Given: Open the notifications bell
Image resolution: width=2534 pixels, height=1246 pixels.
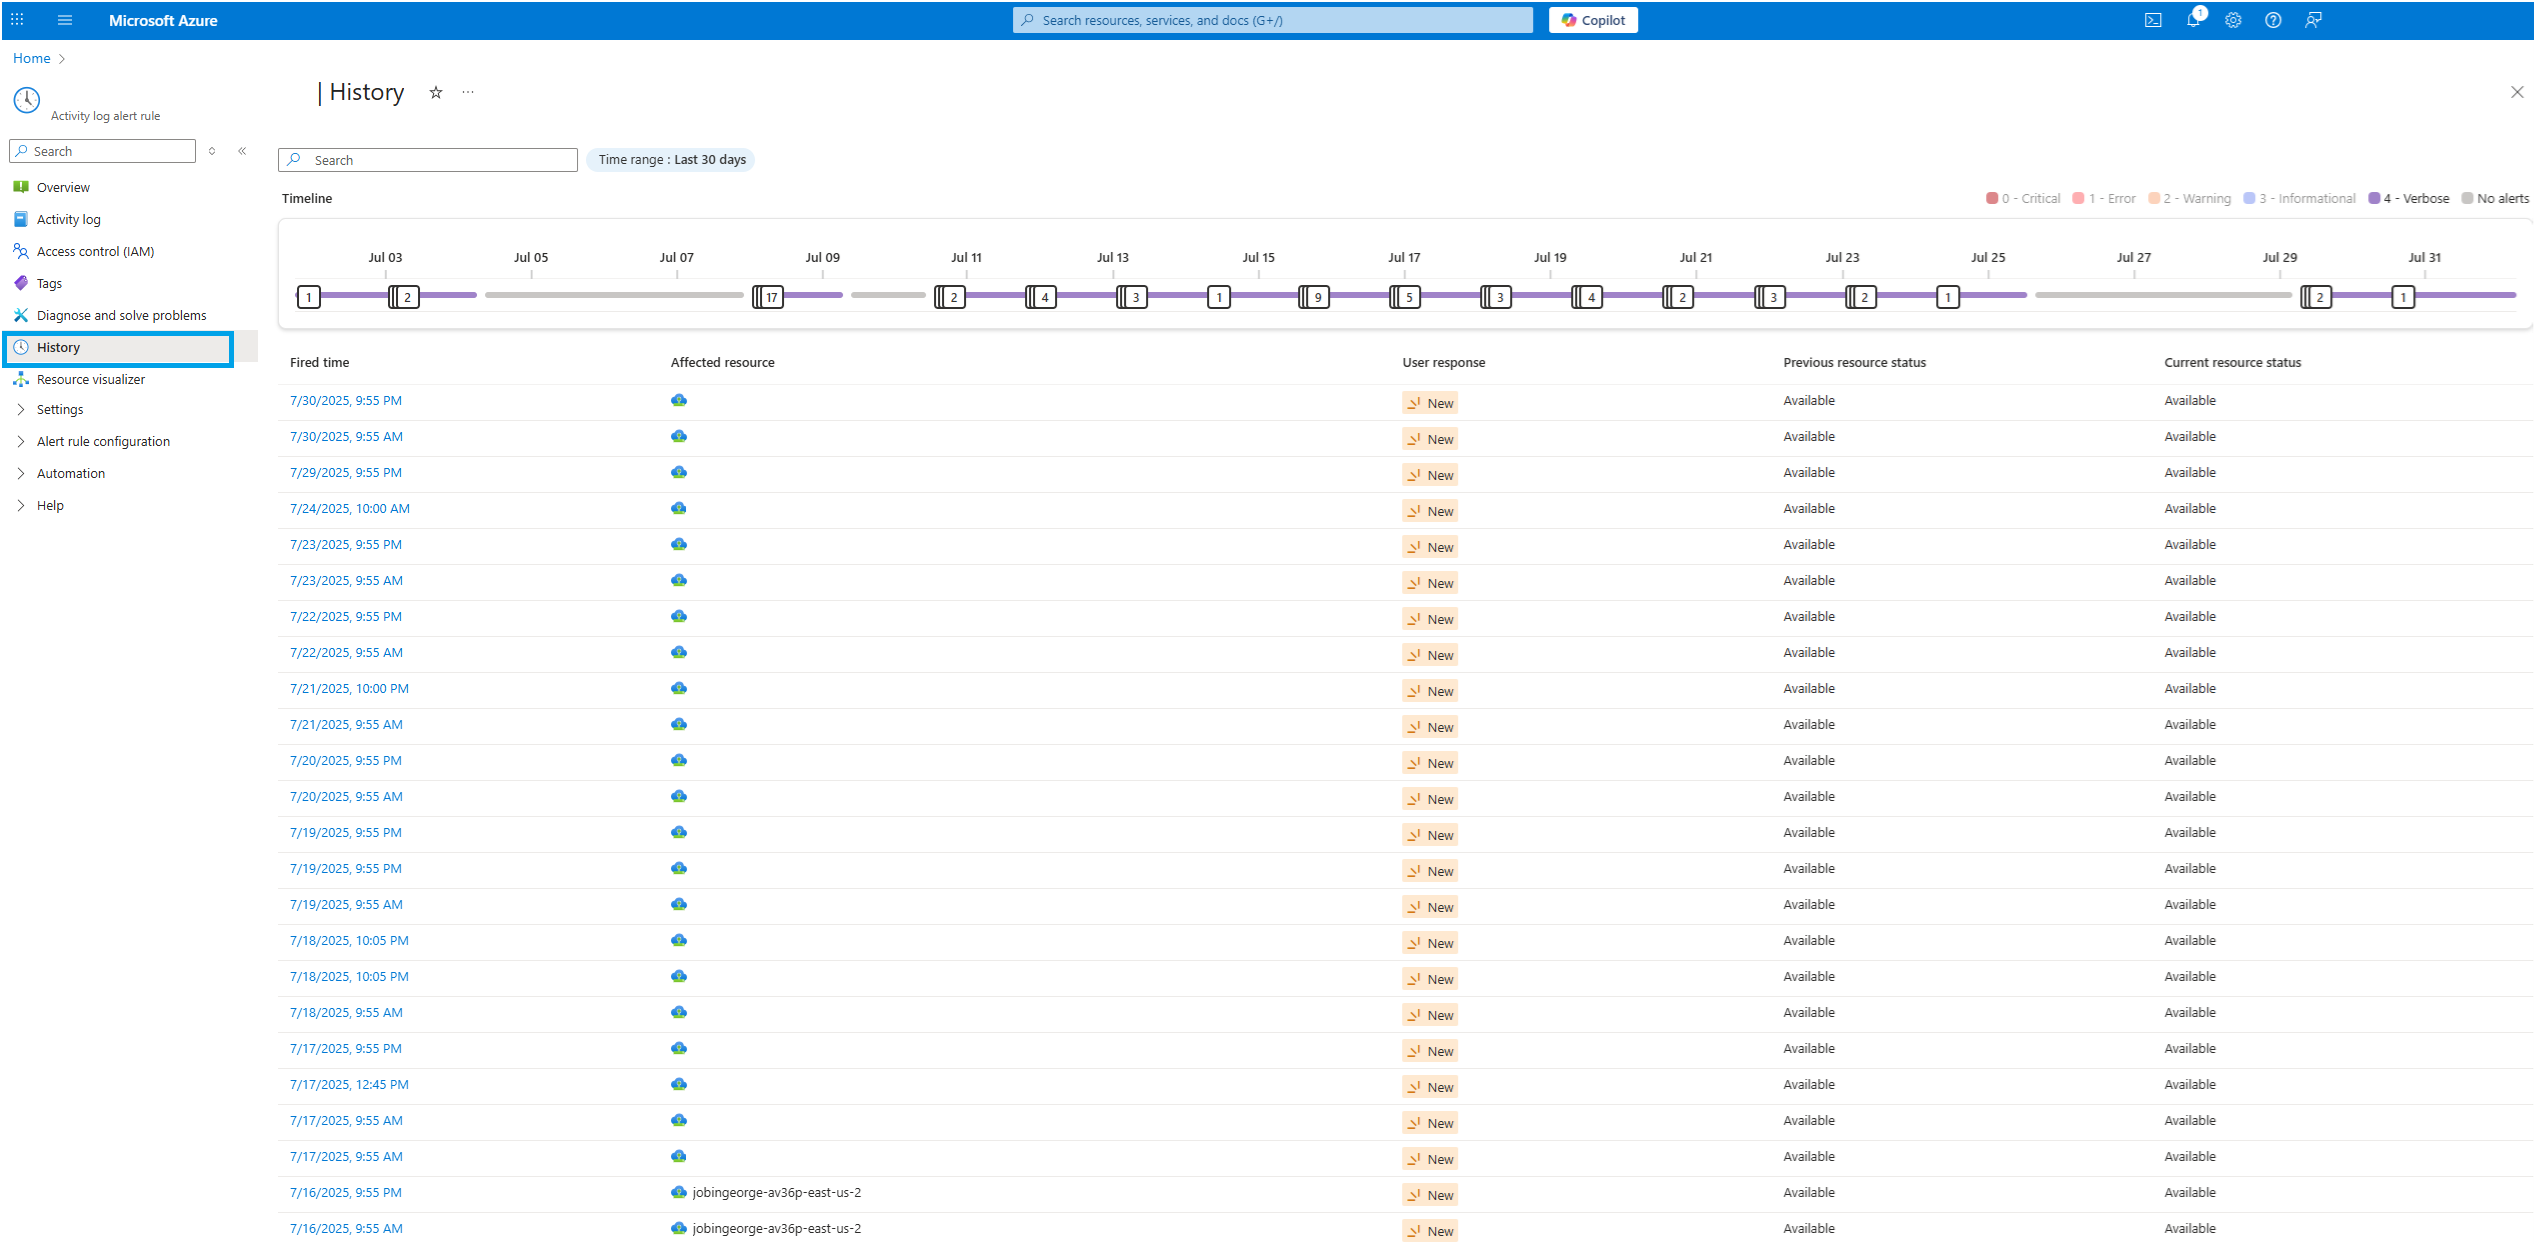Looking at the screenshot, I should pos(2193,20).
